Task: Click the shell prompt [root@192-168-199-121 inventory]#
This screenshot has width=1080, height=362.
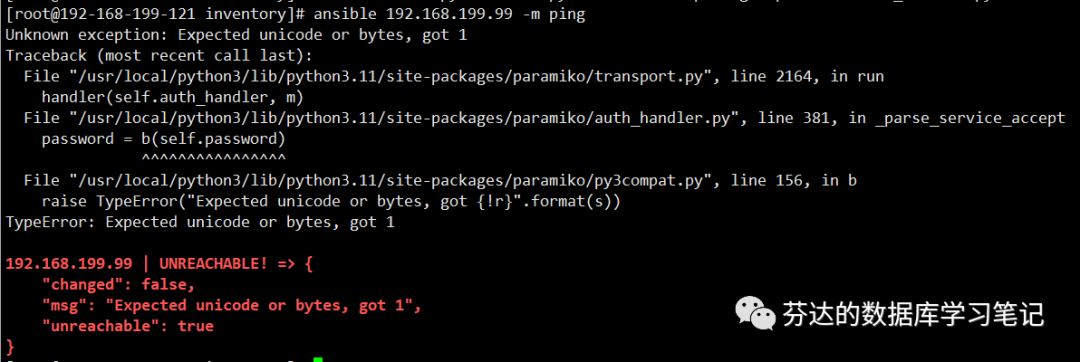Action: [156, 14]
